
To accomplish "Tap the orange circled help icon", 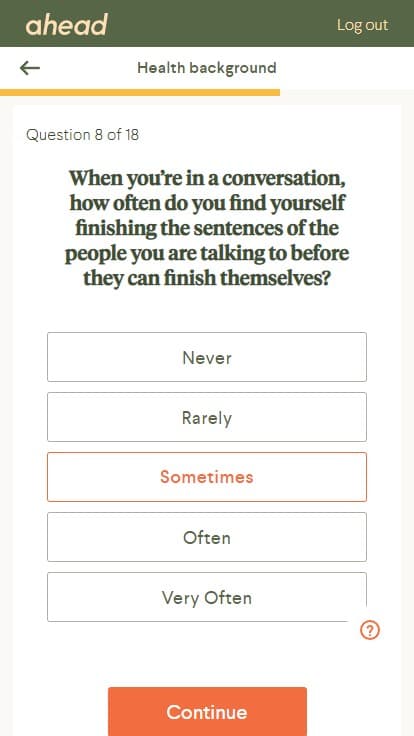I will pyautogui.click(x=370, y=630).
